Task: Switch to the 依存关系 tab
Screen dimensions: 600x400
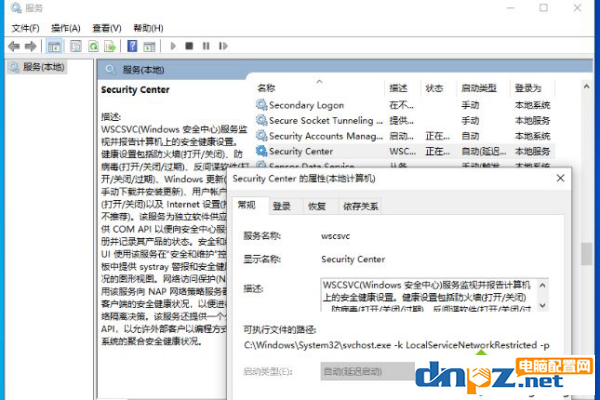Action: (360, 206)
